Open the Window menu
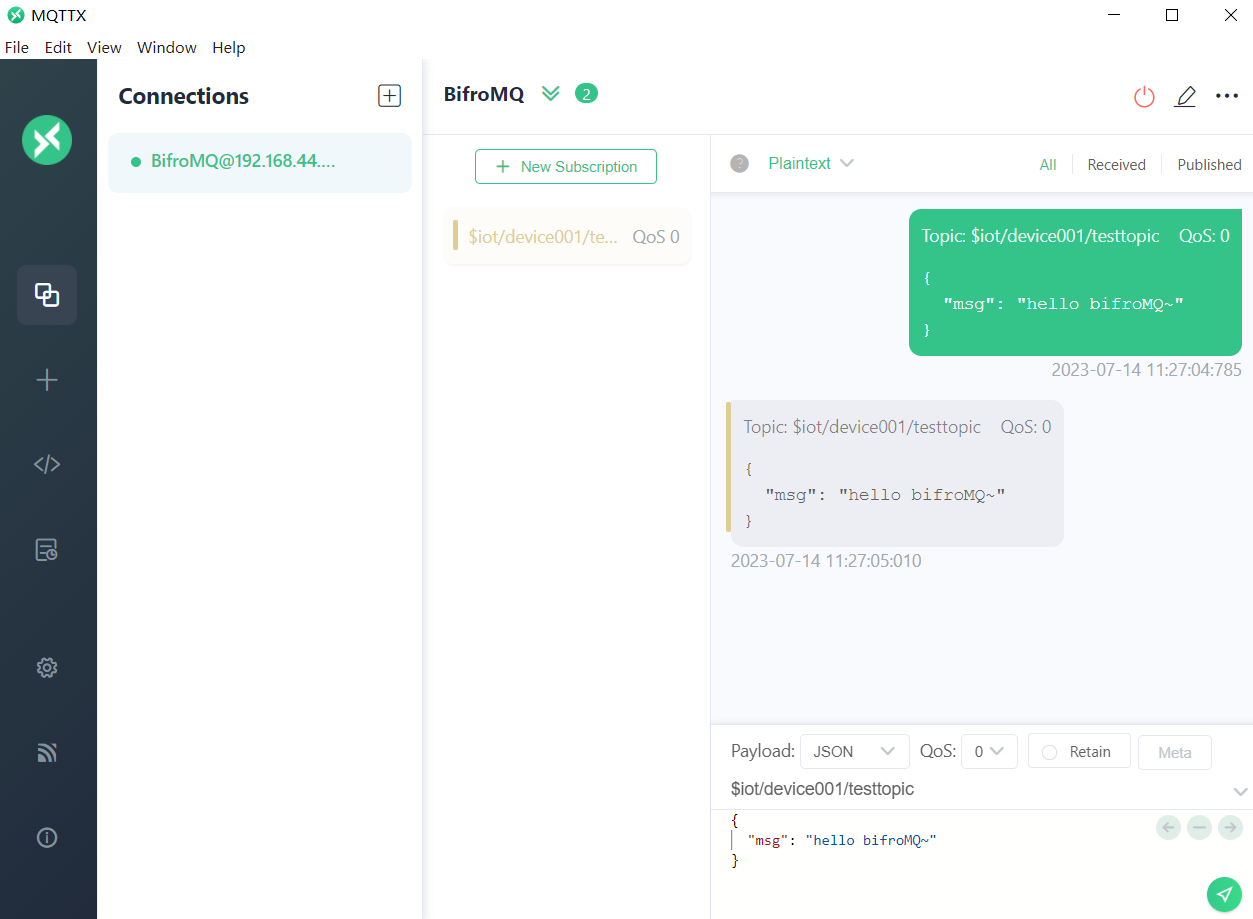The width and height of the screenshot is (1253, 919). coord(167,47)
